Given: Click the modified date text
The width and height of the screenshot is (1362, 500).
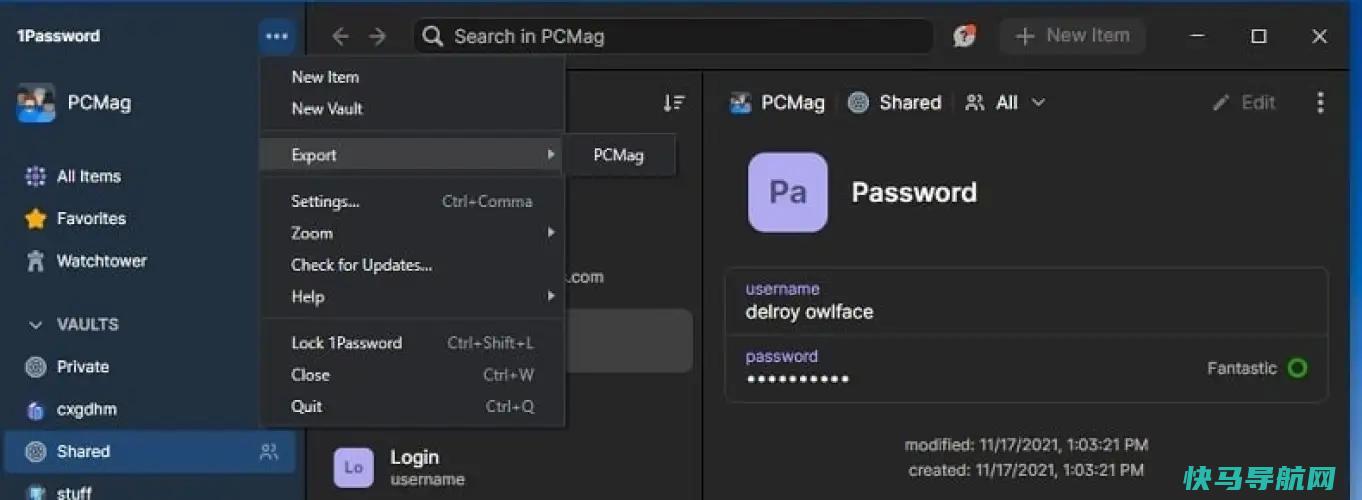Looking at the screenshot, I should point(1026,445).
